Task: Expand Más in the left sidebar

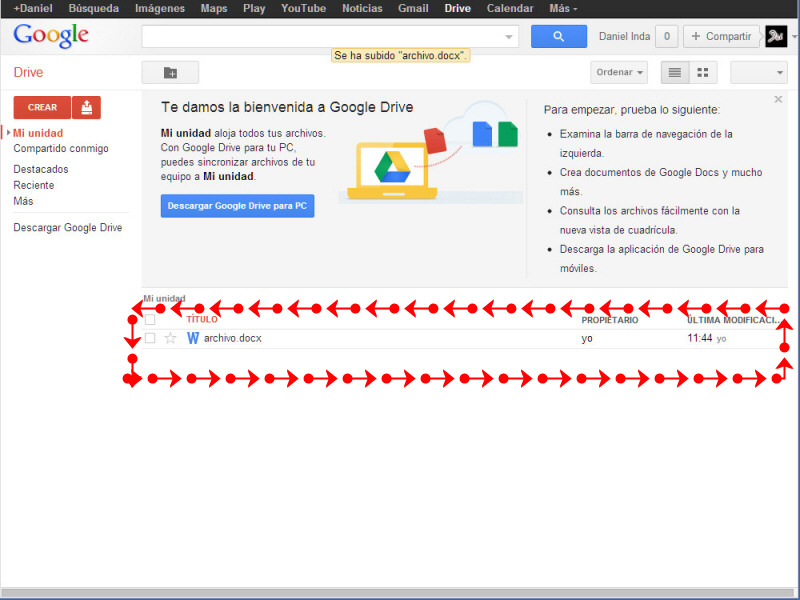Action: (23, 201)
